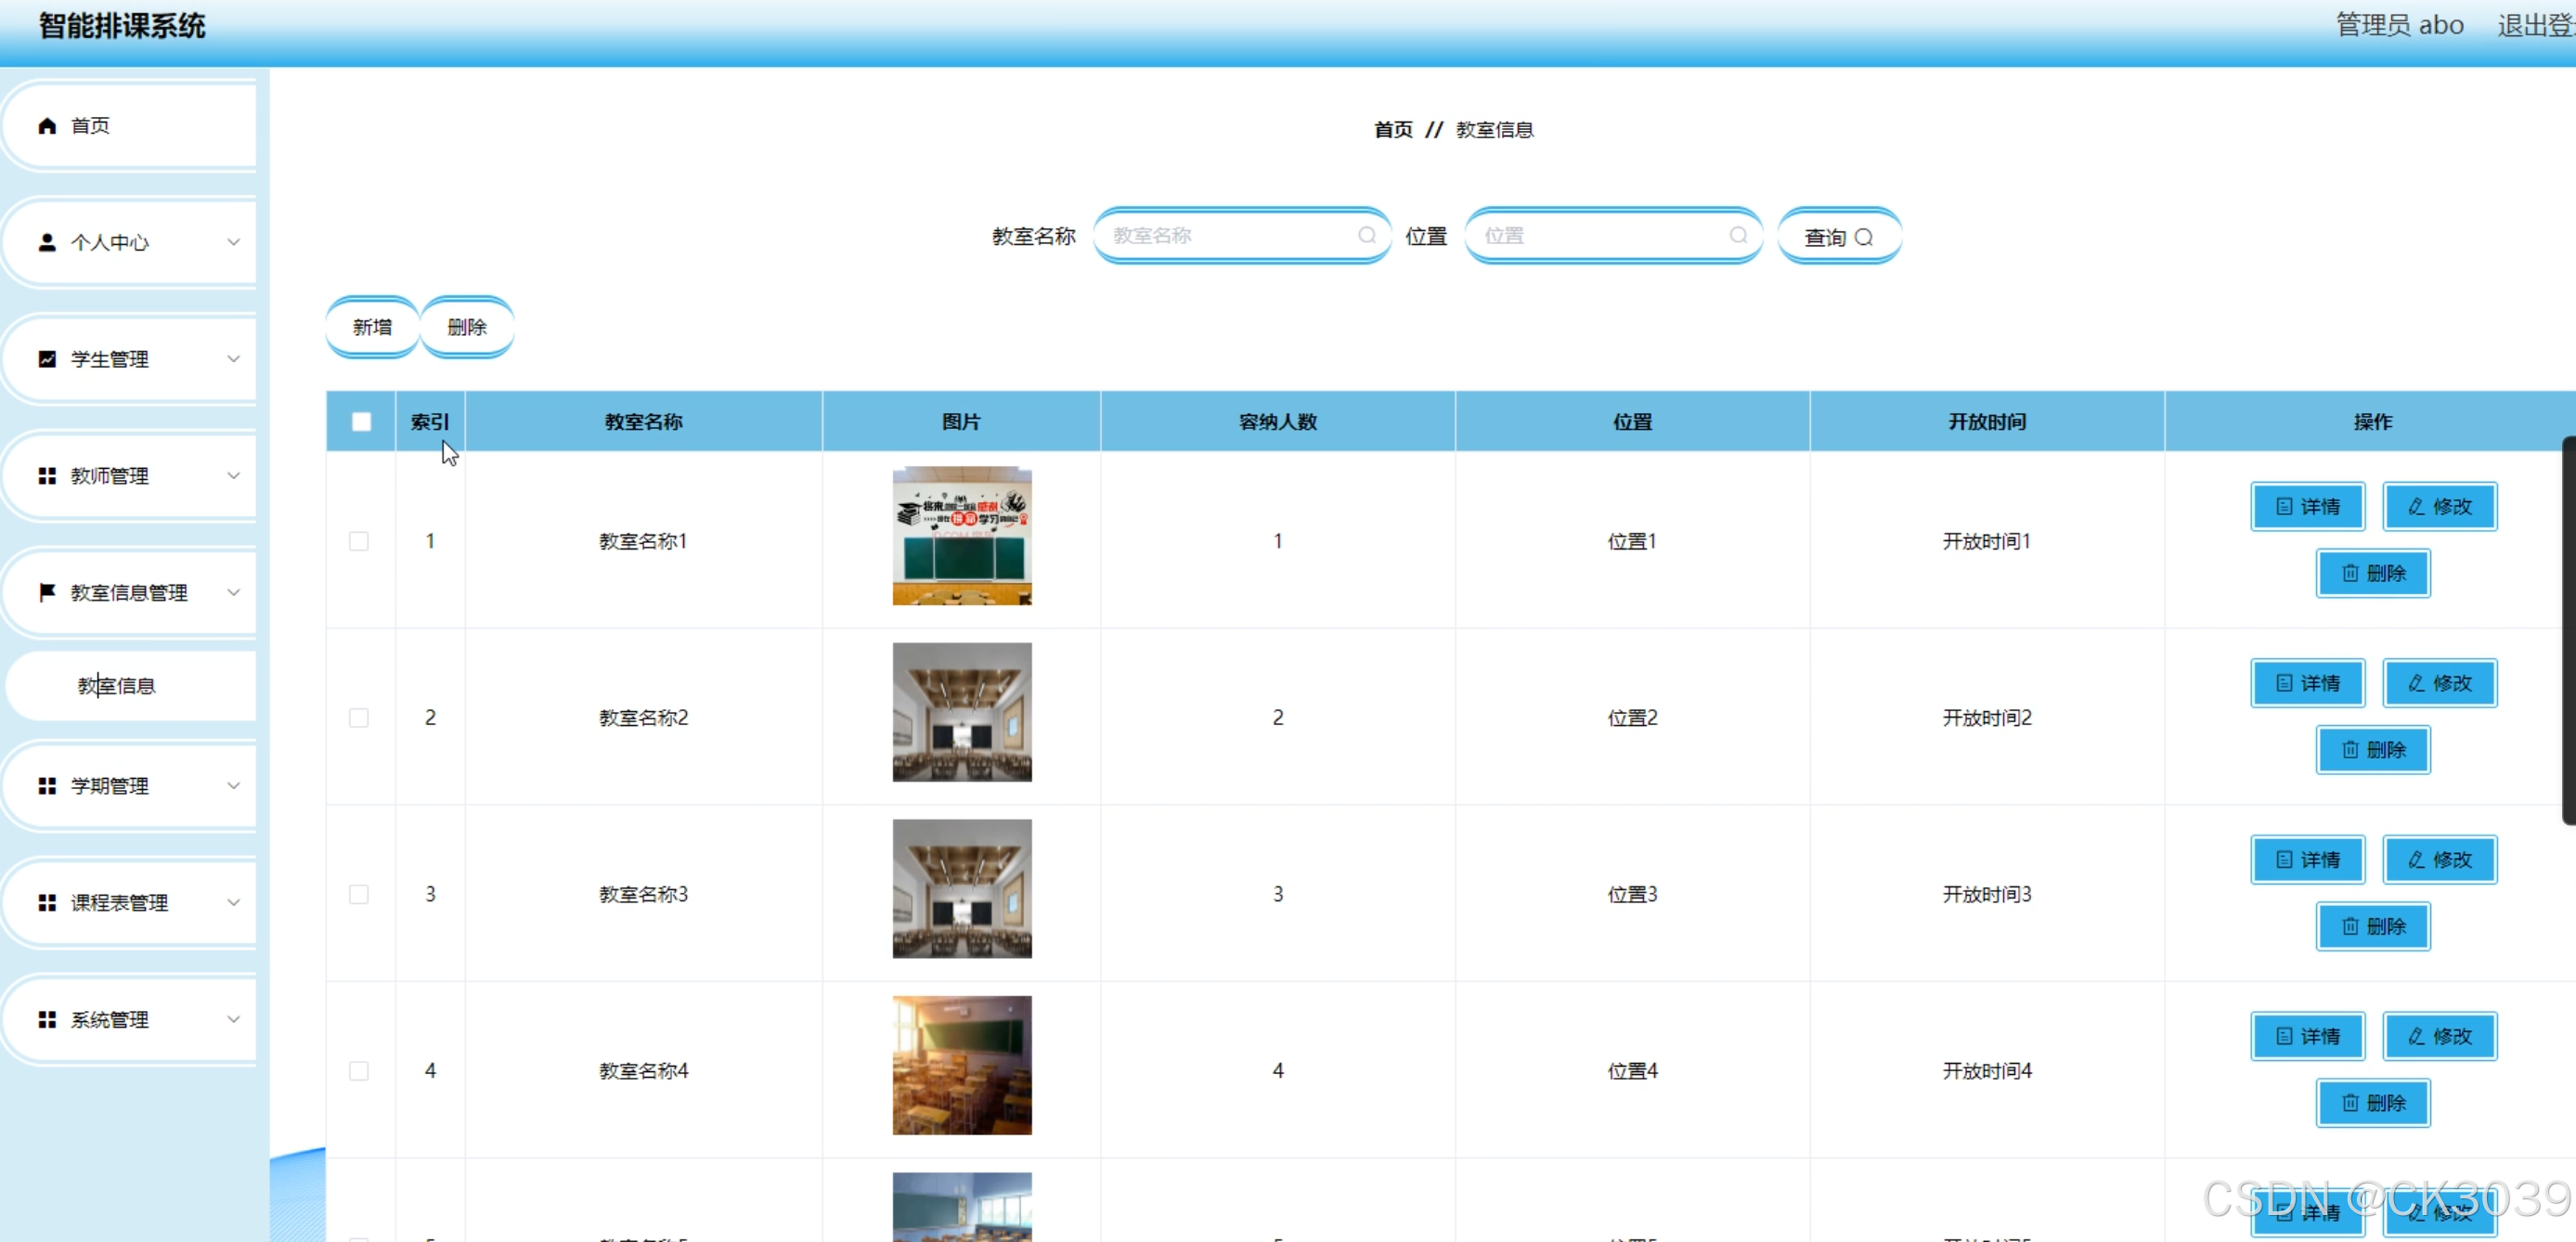
Task: Expand the 学期管理 menu chevron
Action: (x=233, y=786)
